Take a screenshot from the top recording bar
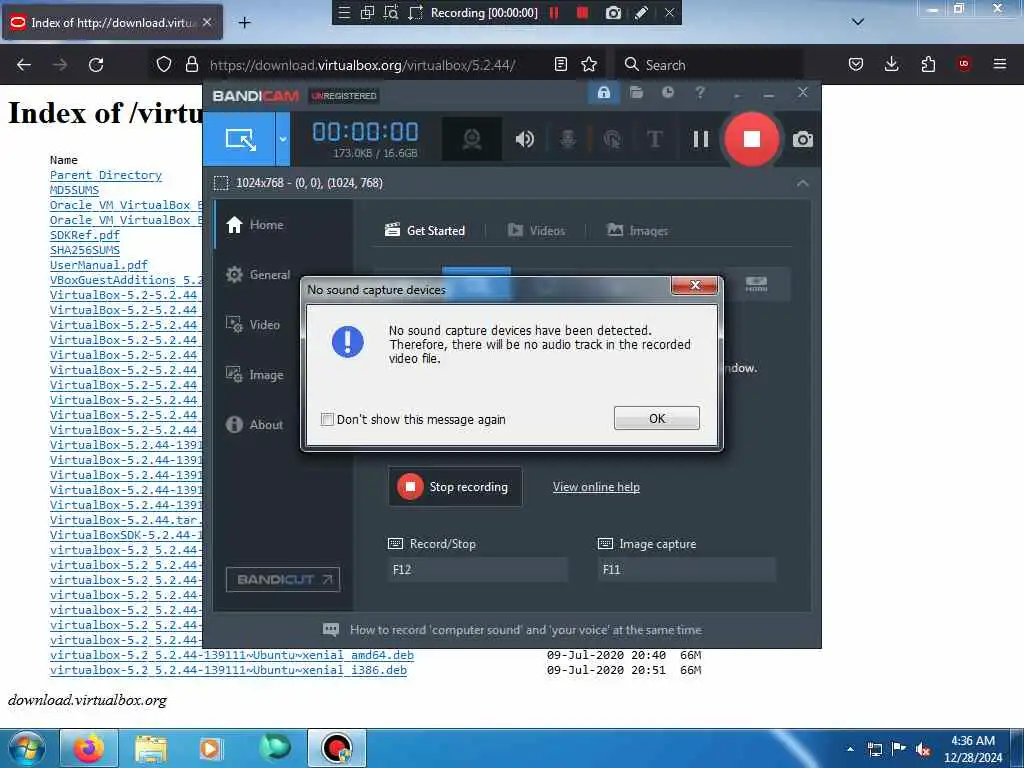This screenshot has height=768, width=1024. tap(613, 12)
